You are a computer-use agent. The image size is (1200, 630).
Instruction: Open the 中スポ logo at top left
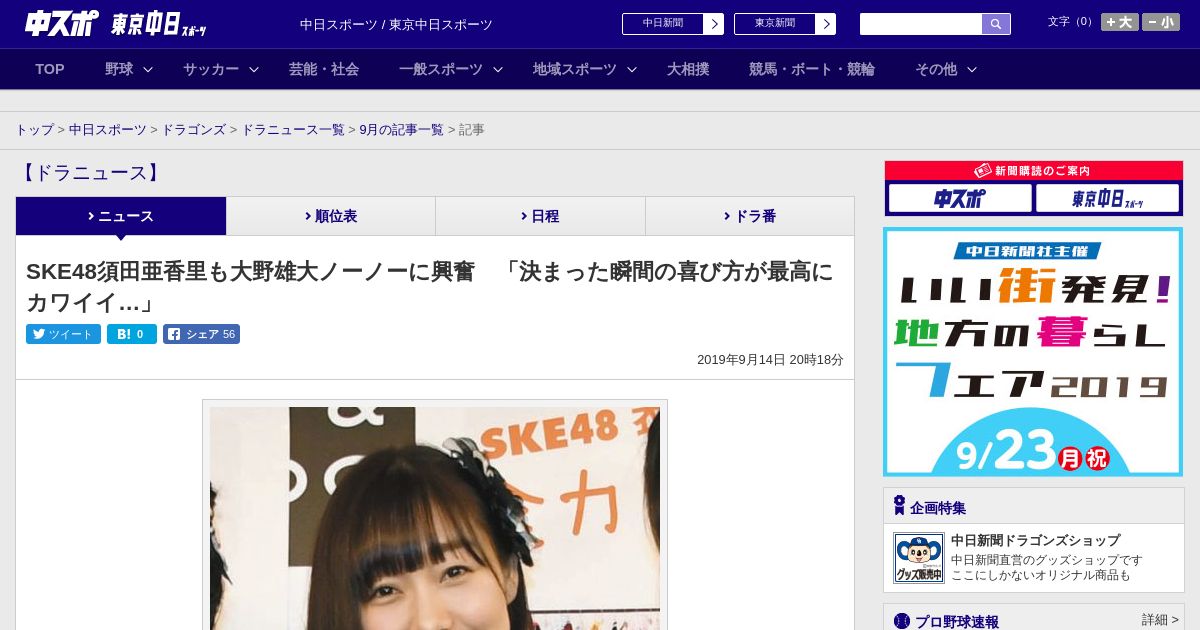point(62,23)
